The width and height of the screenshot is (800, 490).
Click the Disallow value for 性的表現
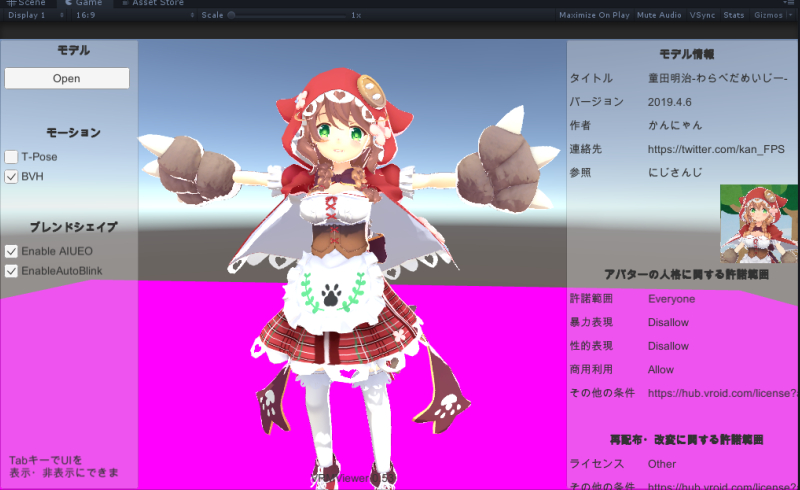point(668,346)
